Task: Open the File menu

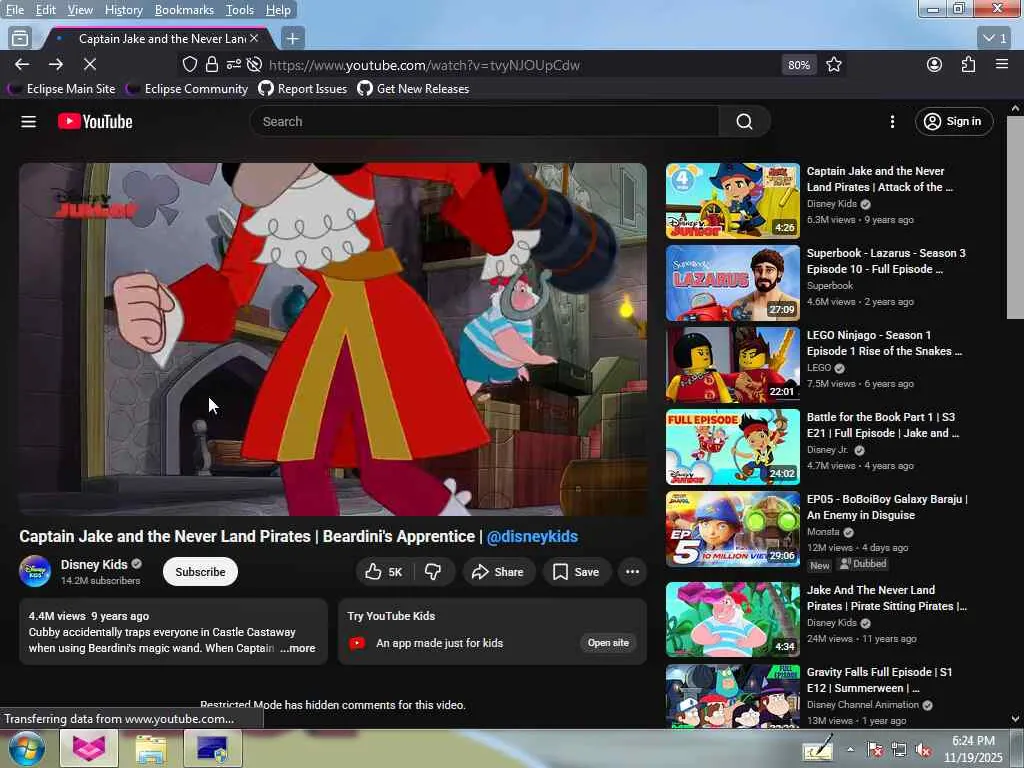Action: (x=14, y=10)
